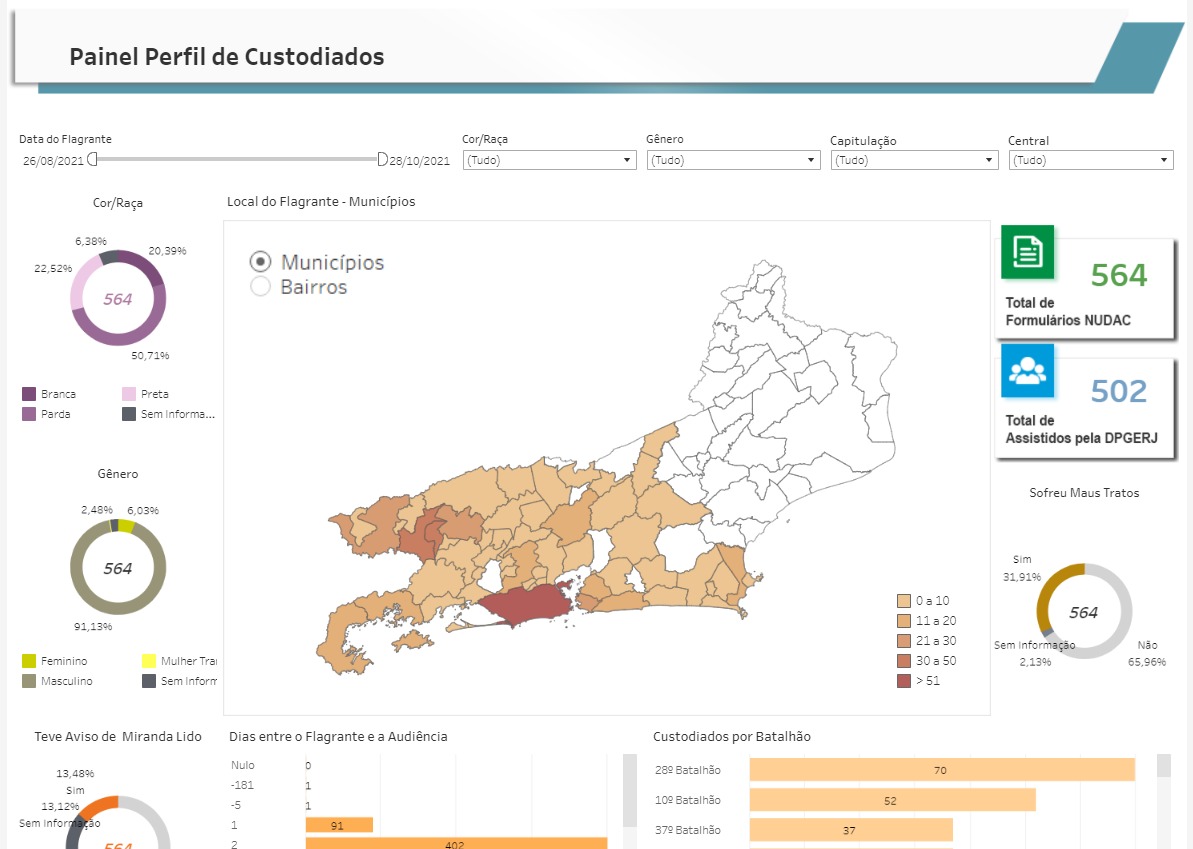Click the end handle of date slider
1193x849 pixels.
point(382,159)
